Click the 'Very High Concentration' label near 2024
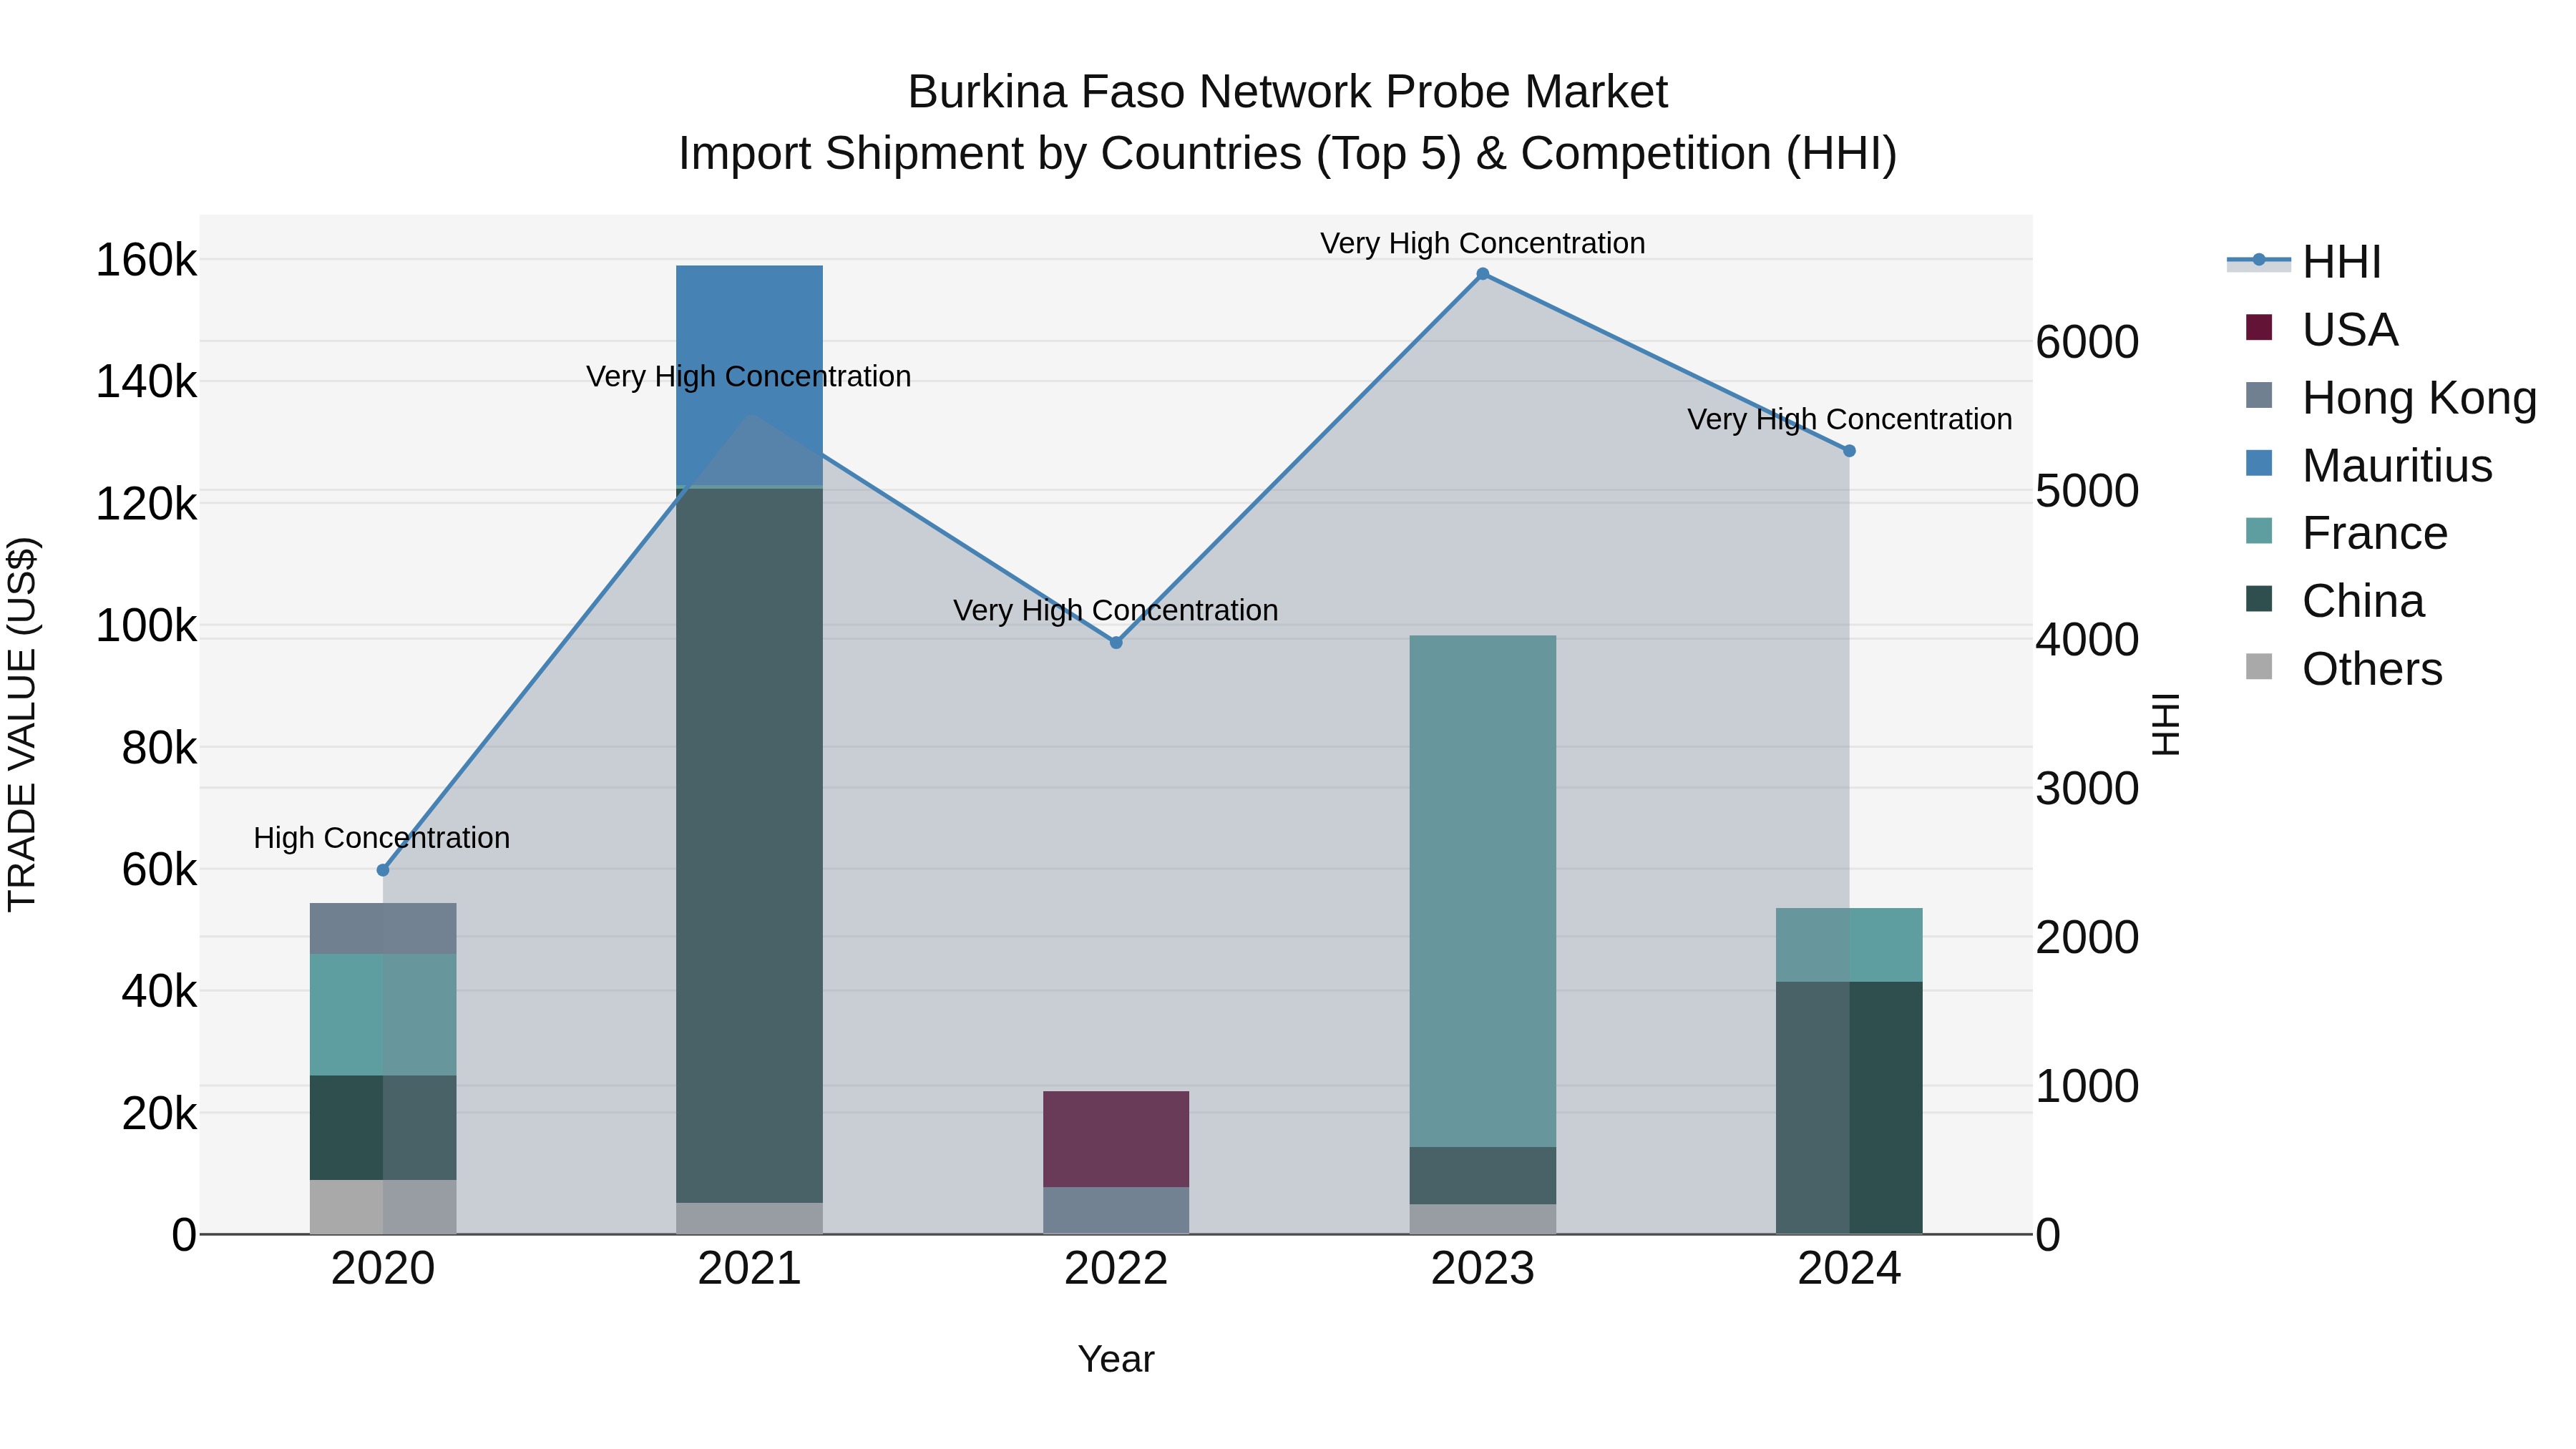 tap(1850, 420)
